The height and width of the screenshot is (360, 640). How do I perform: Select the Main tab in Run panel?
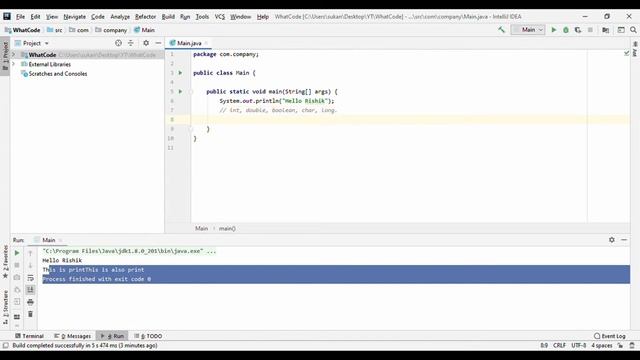[x=48, y=240]
